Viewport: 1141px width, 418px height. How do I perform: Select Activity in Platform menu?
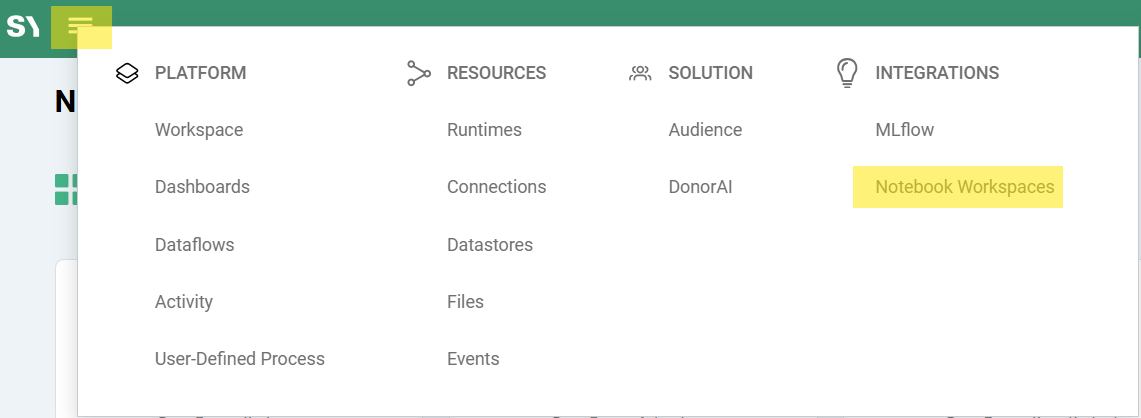coord(184,301)
